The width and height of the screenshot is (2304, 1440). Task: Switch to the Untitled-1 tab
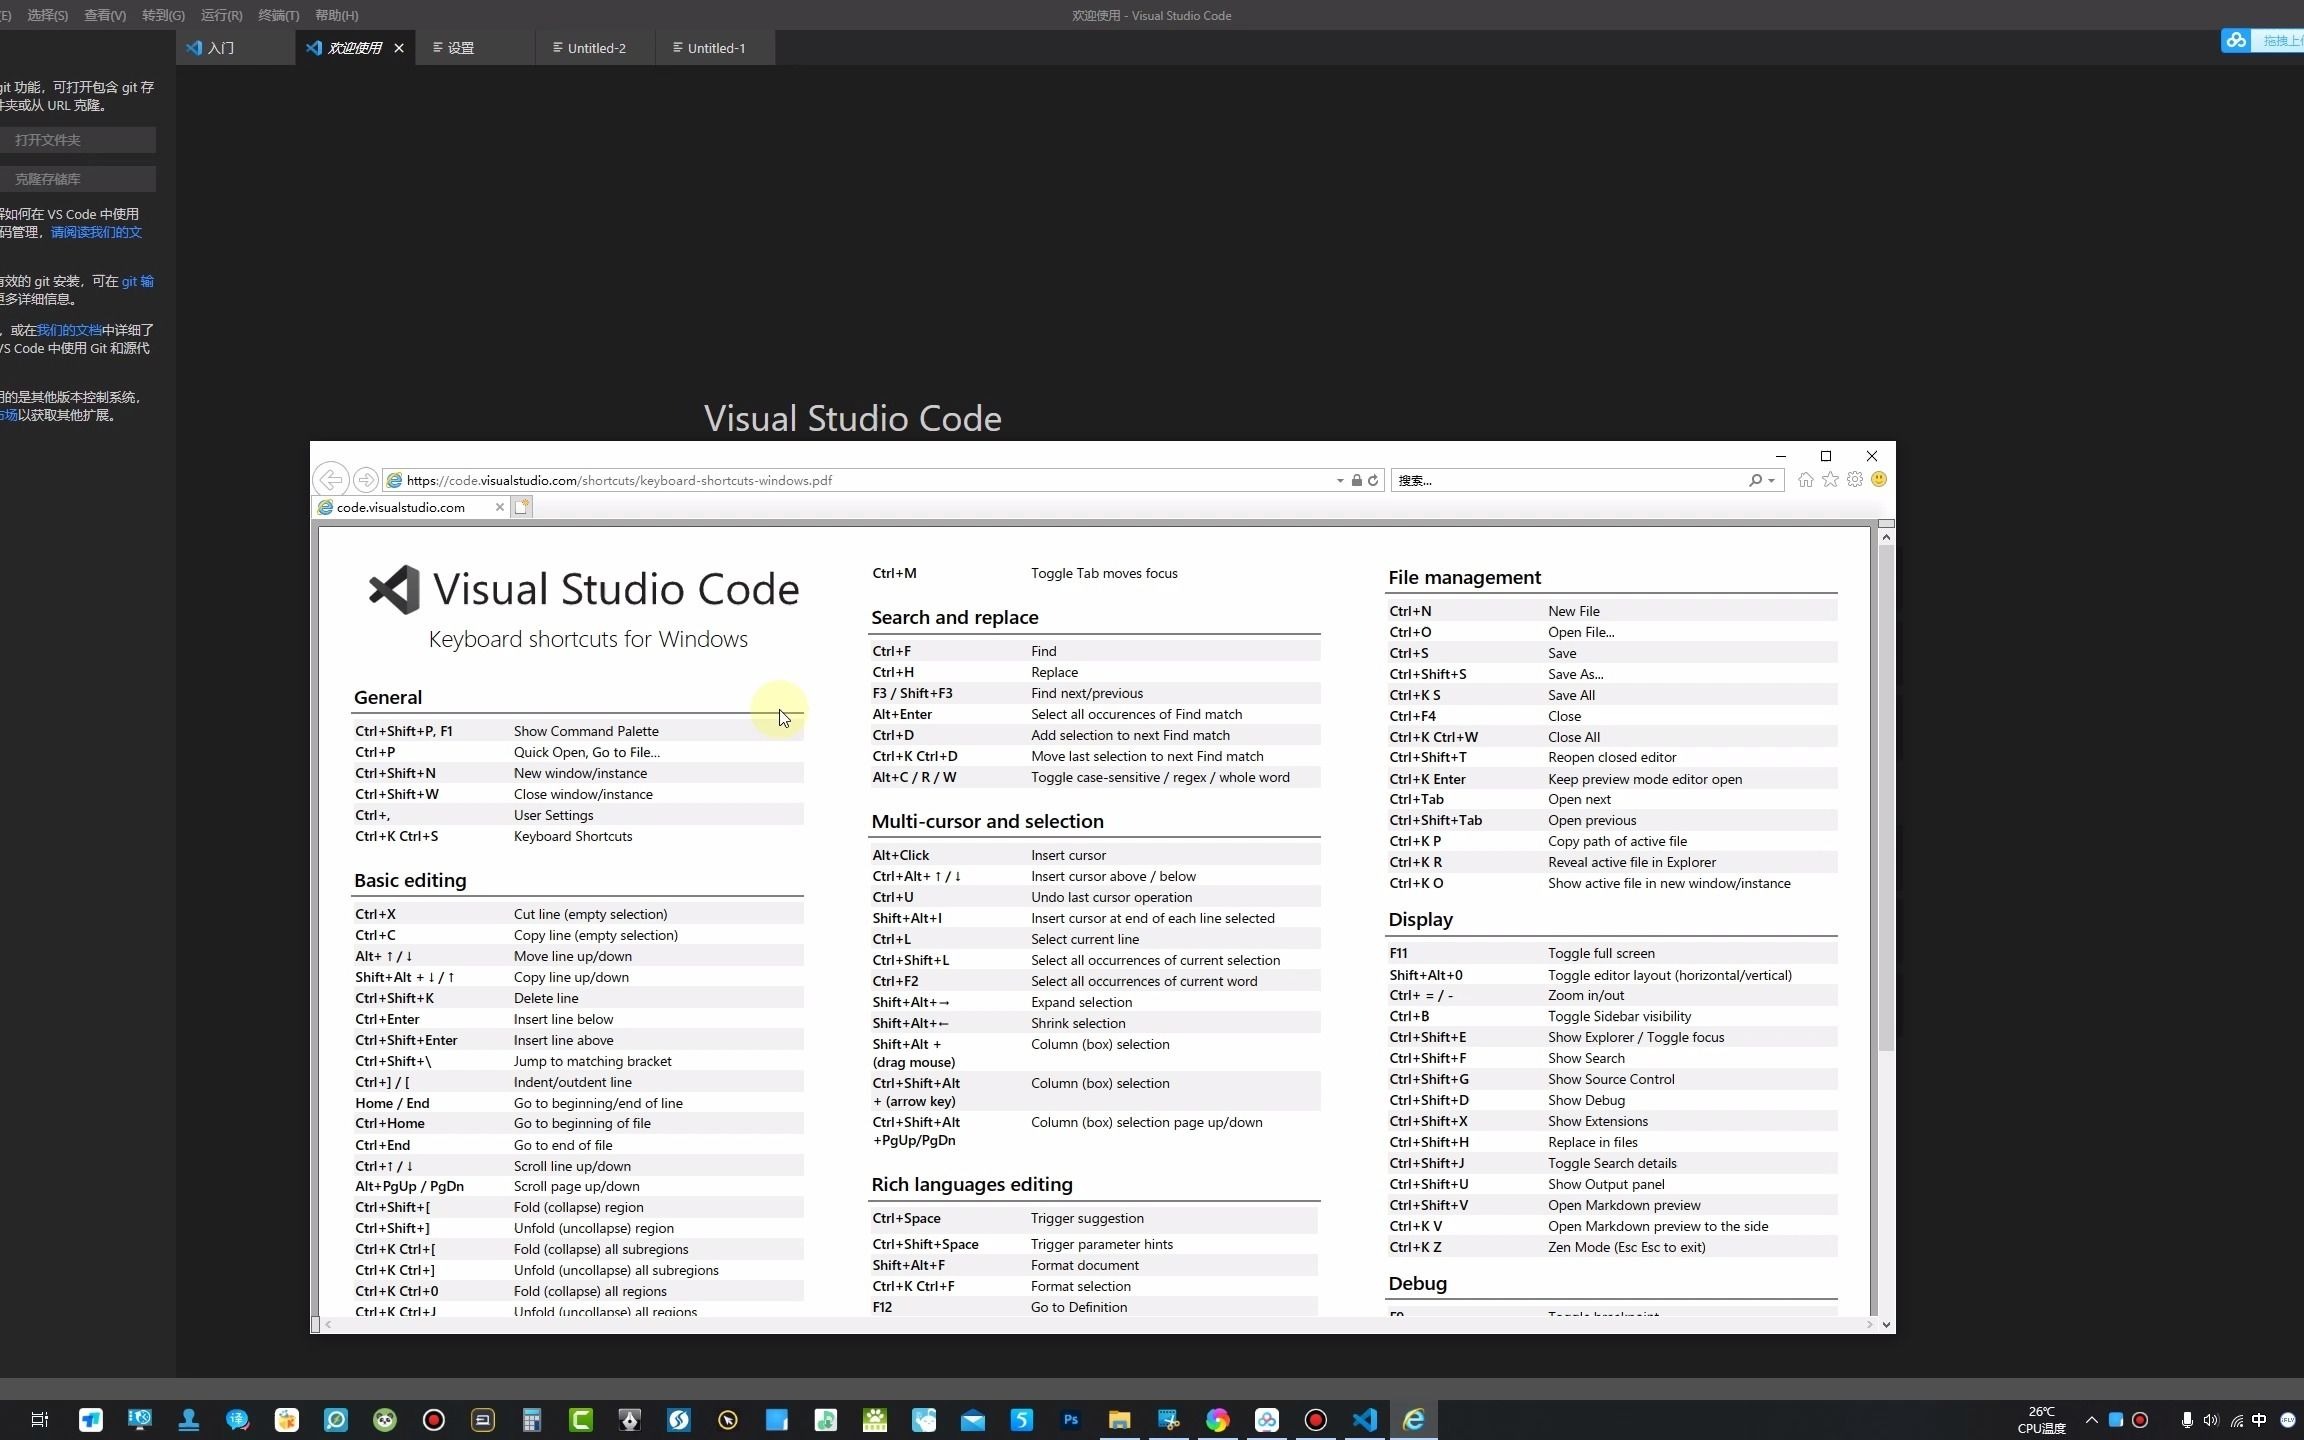715,48
